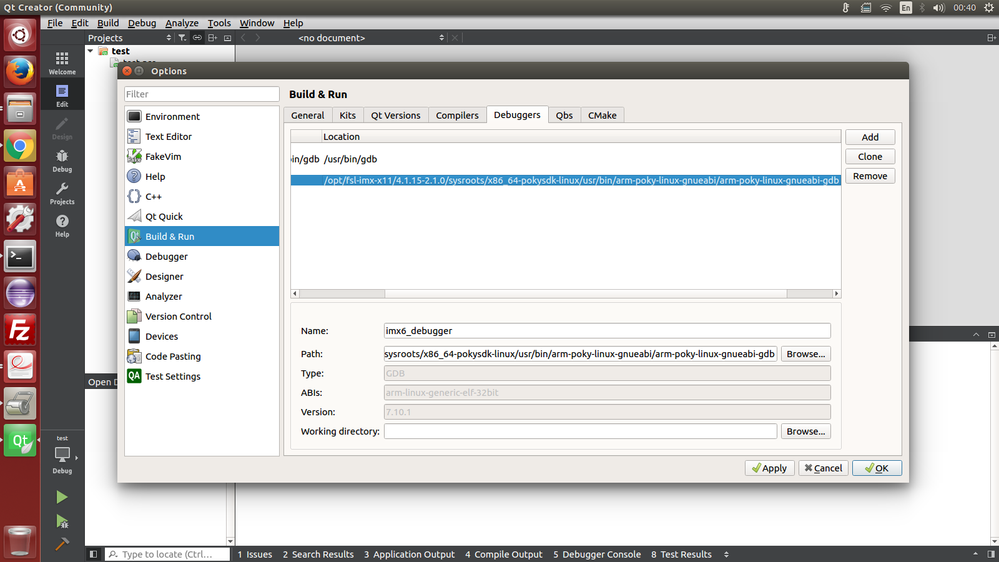999x562 pixels.
Task: Switch to Edit mode icon
Action: pyautogui.click(x=62, y=96)
